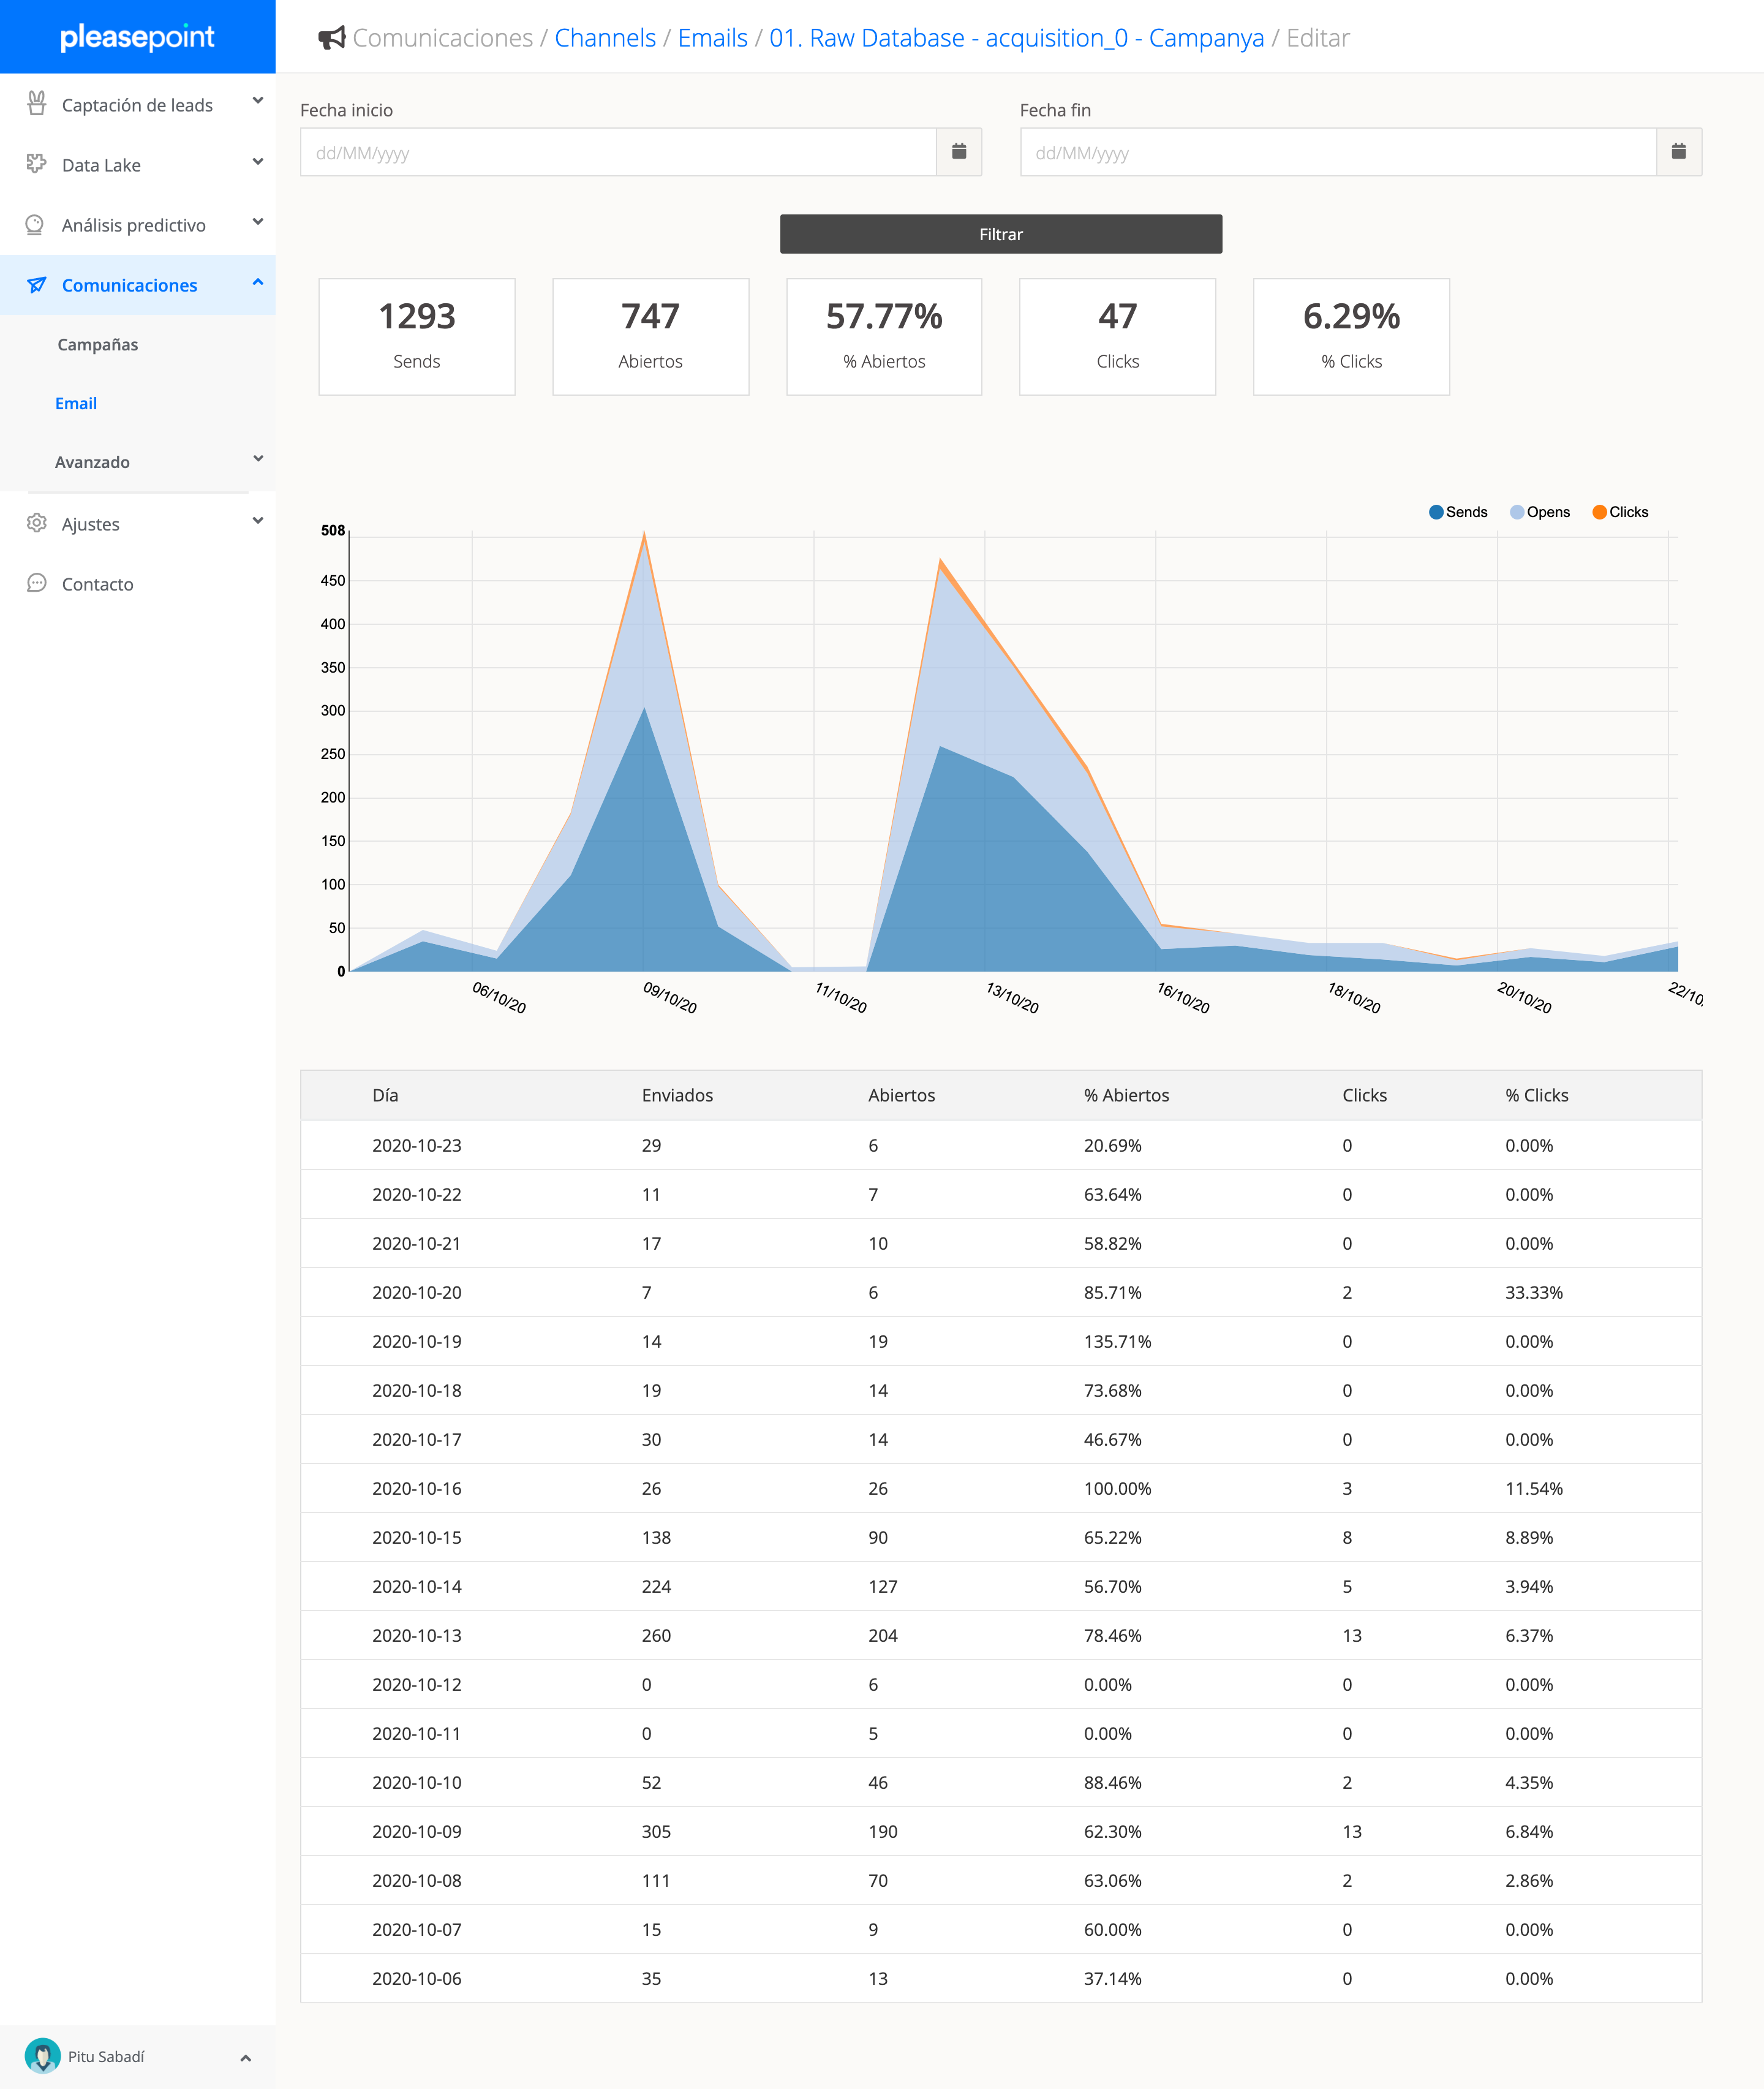Open the Channels breadcrumb link

point(605,38)
